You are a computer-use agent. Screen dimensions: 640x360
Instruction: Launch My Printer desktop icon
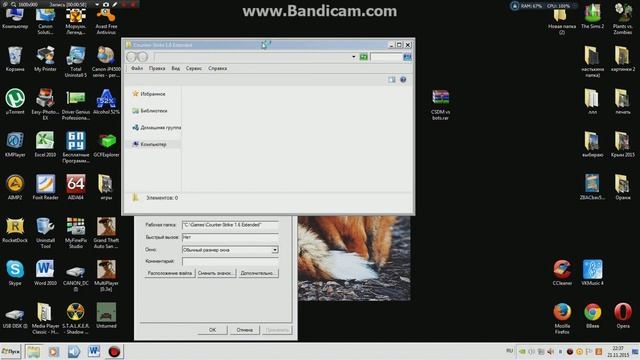point(45,59)
